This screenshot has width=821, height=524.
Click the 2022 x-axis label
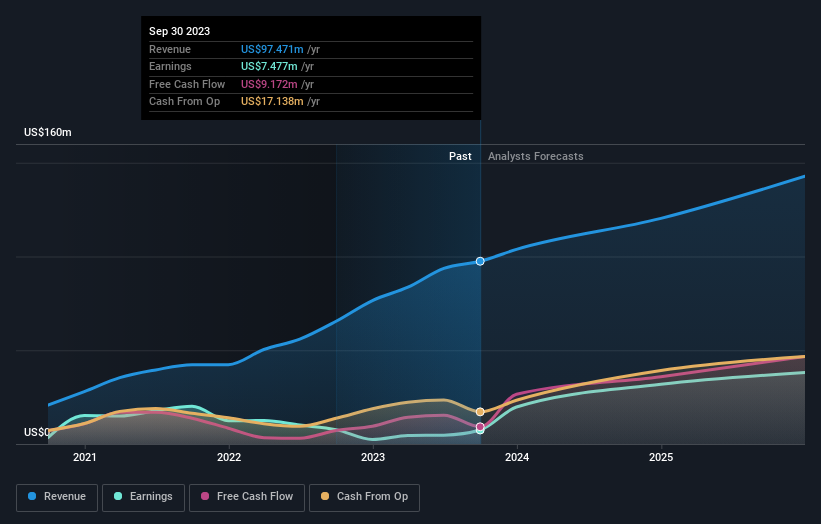229,457
